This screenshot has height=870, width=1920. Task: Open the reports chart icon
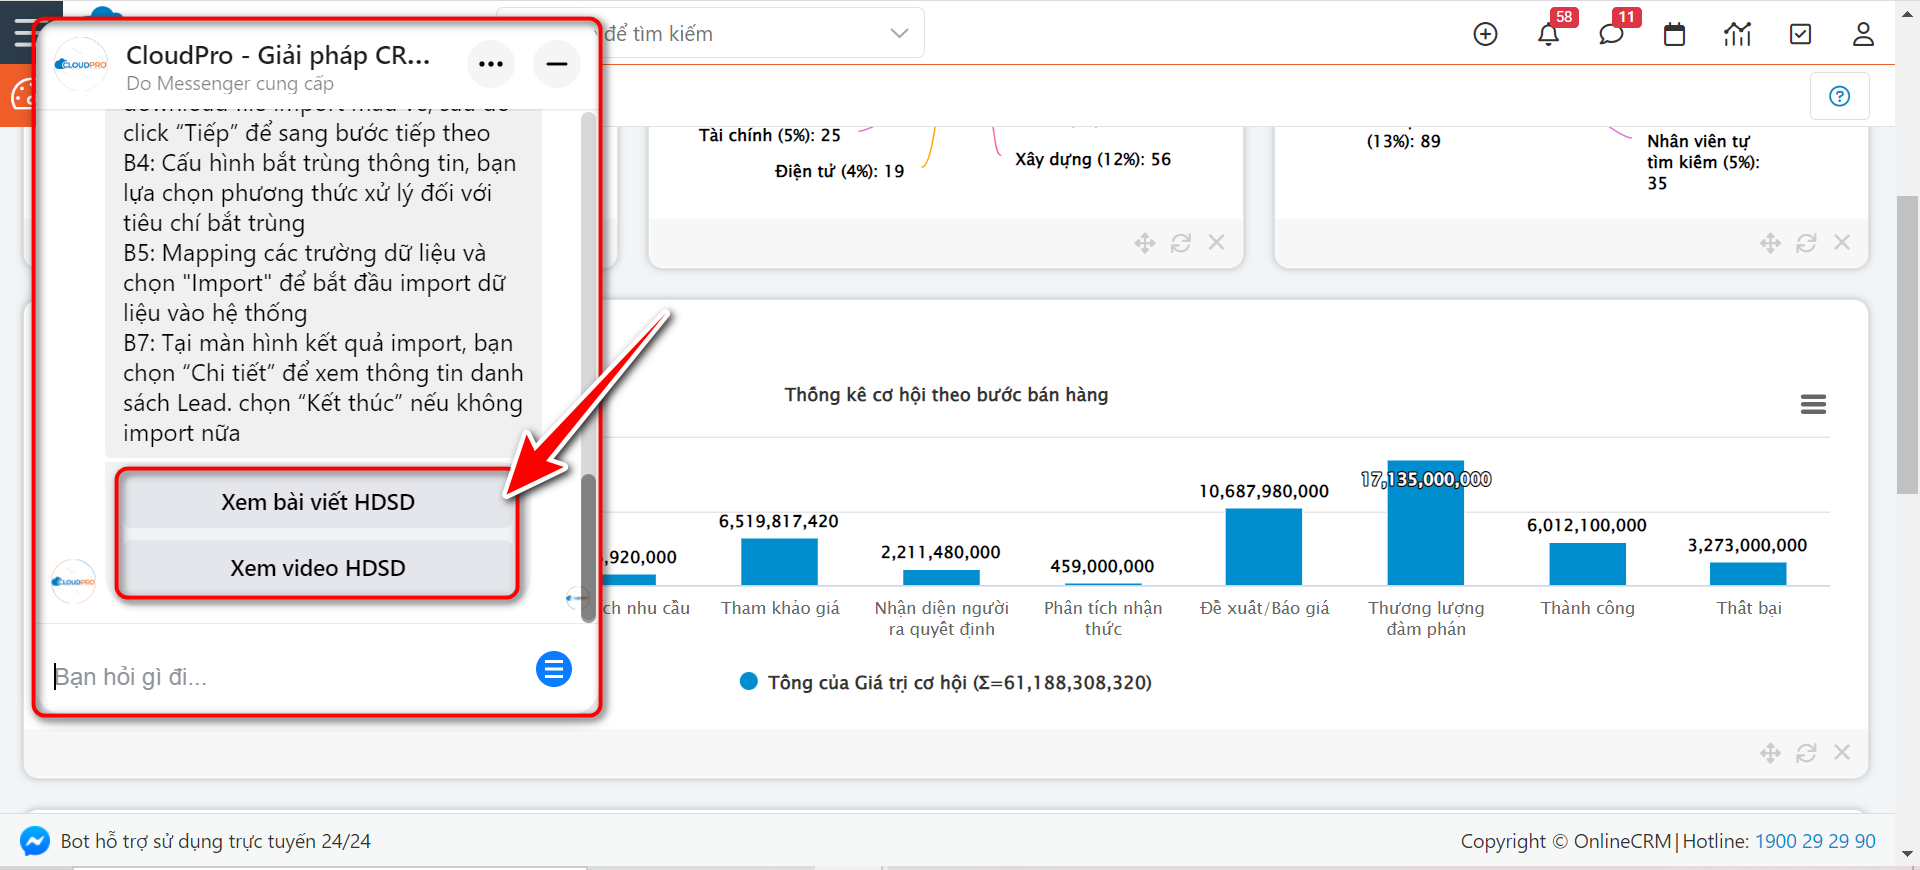coord(1737,34)
